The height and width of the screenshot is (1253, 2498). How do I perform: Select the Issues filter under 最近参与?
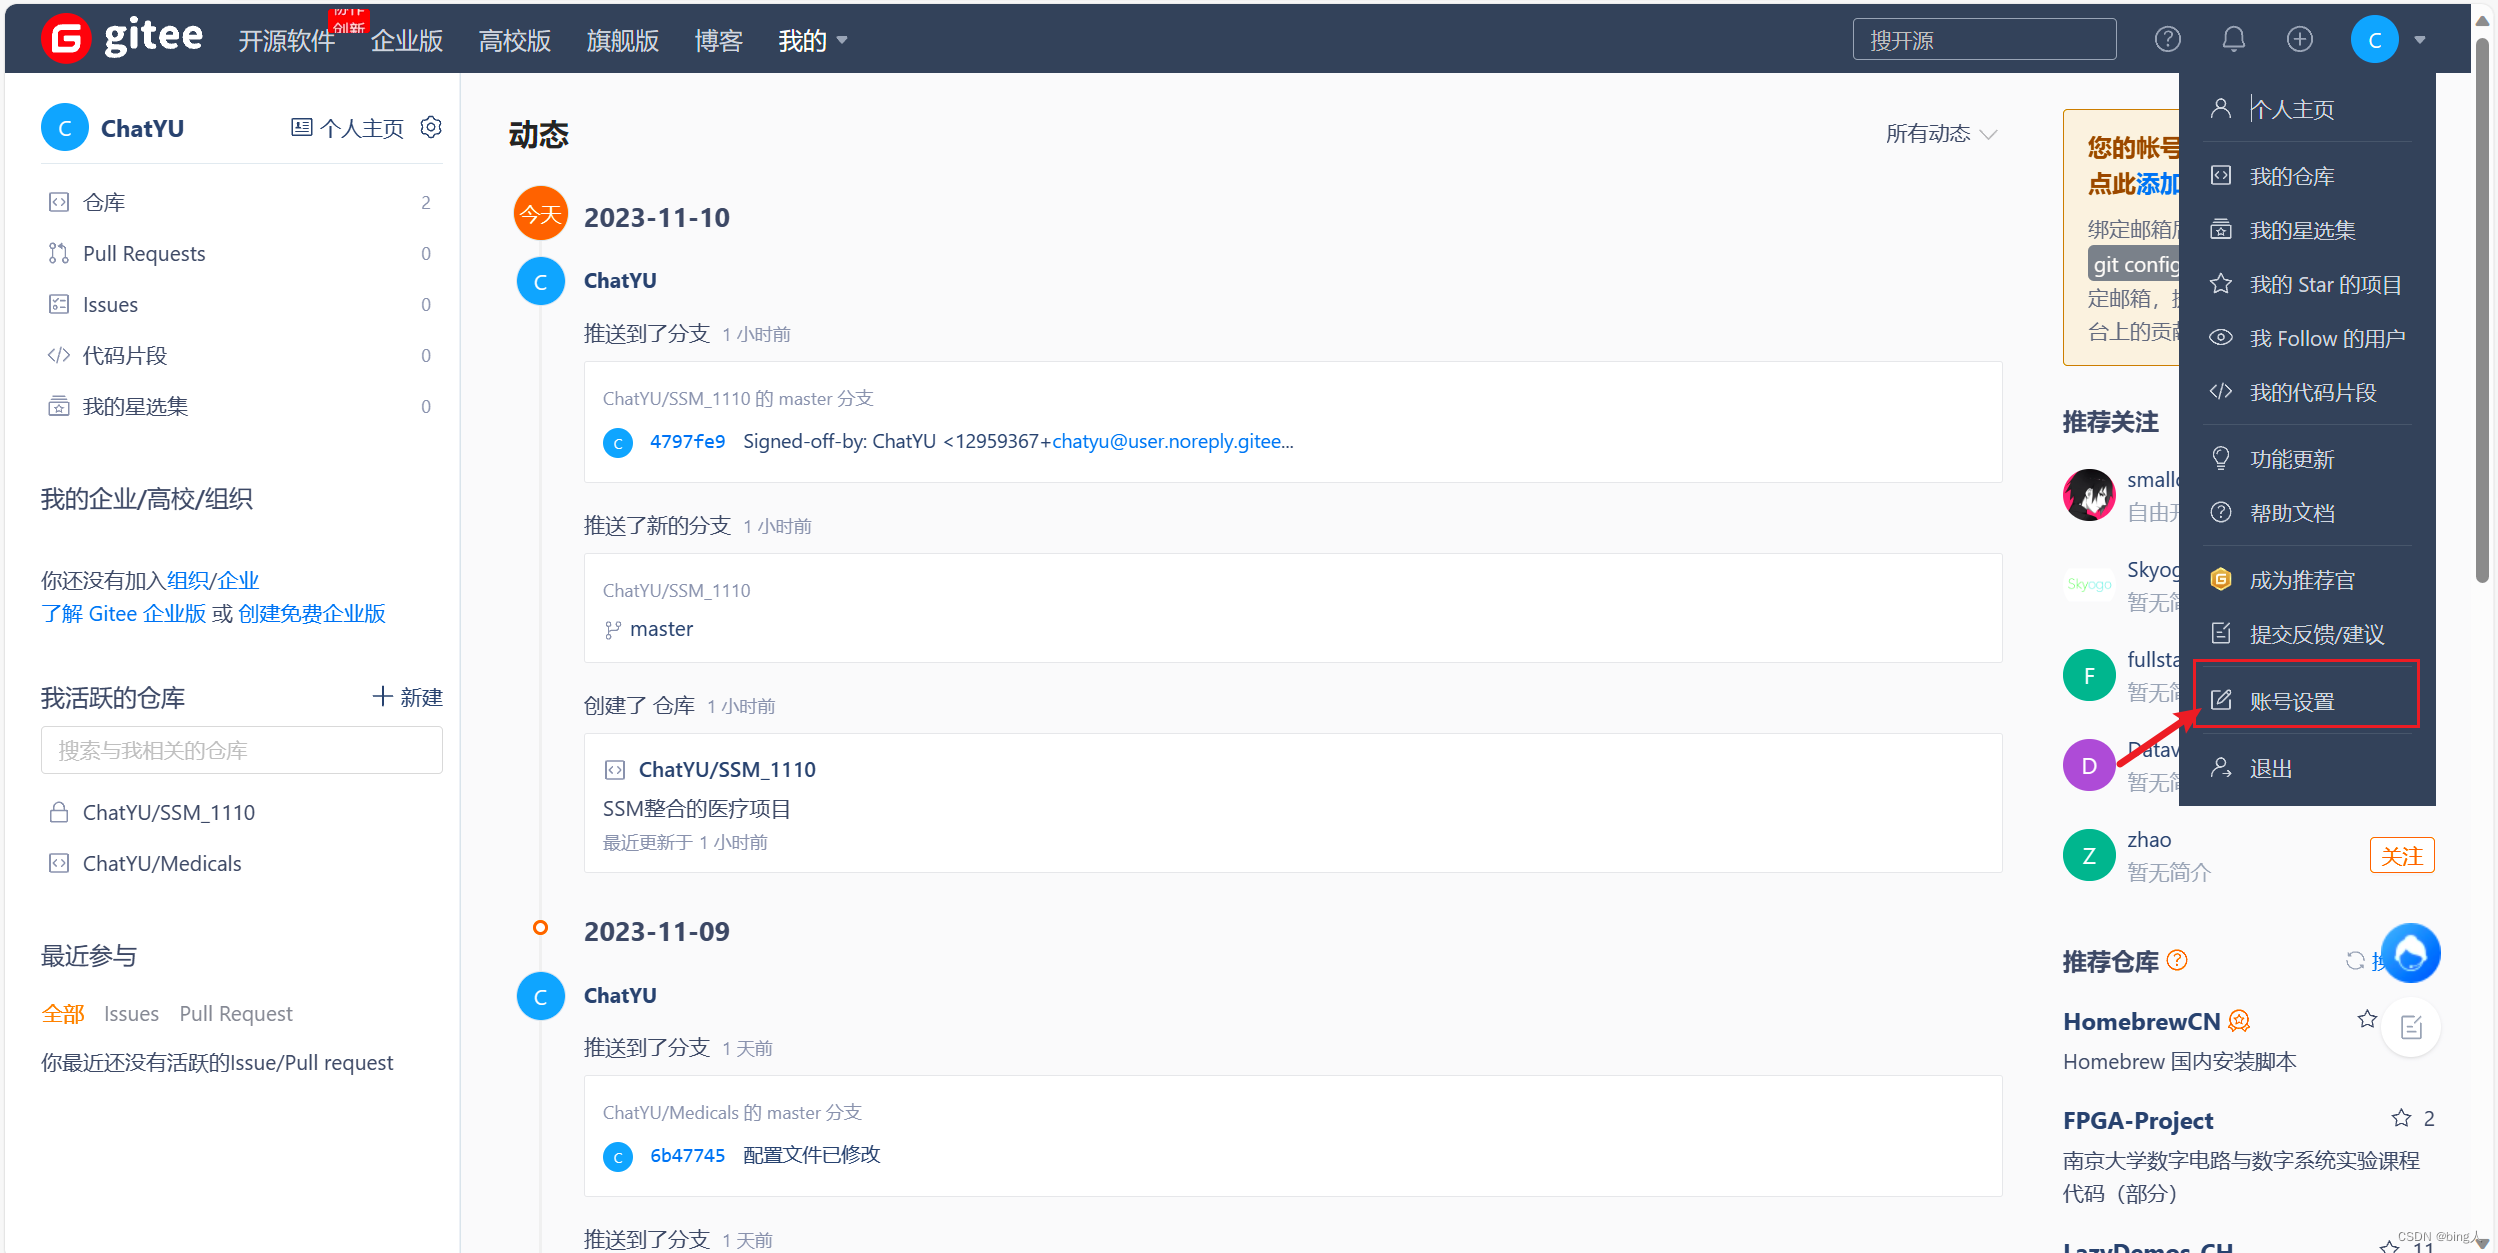pyautogui.click(x=131, y=1013)
